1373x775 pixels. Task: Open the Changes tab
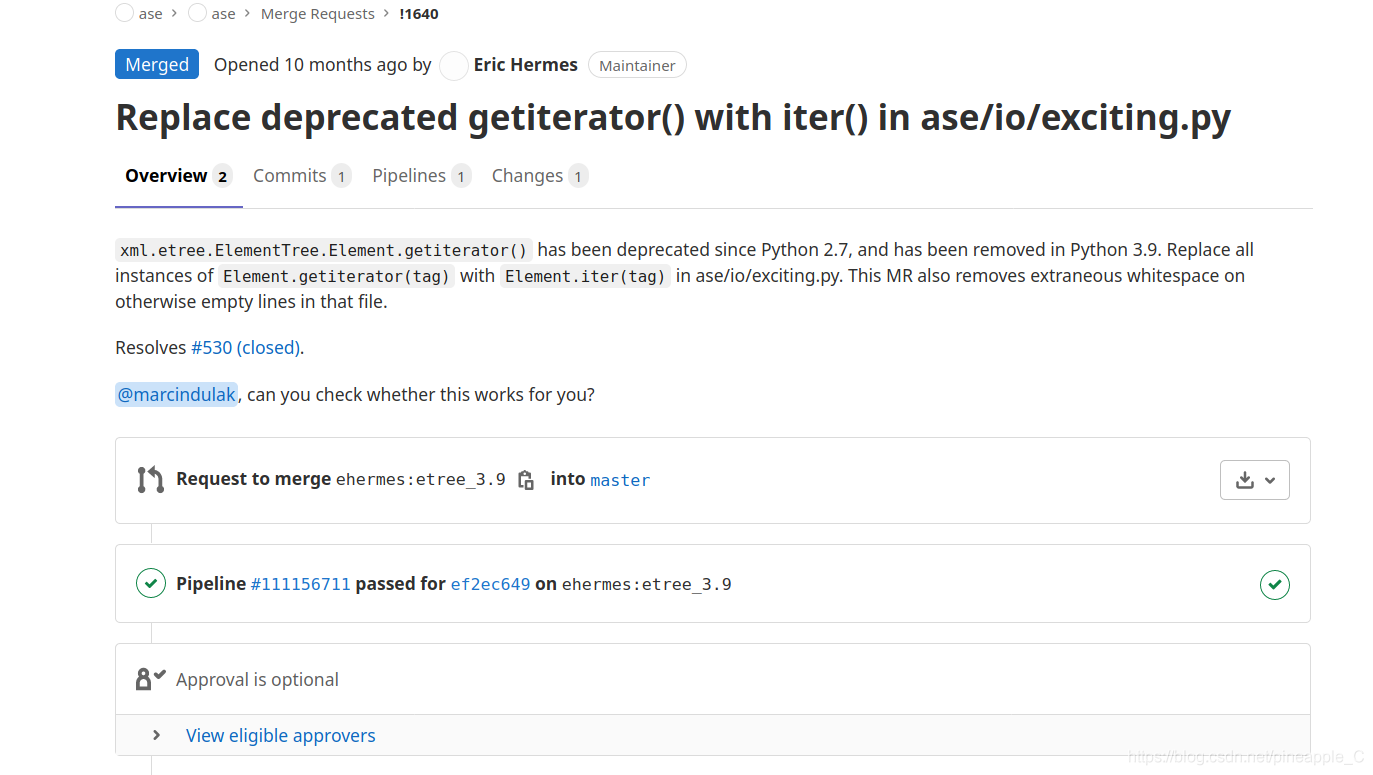click(x=528, y=175)
